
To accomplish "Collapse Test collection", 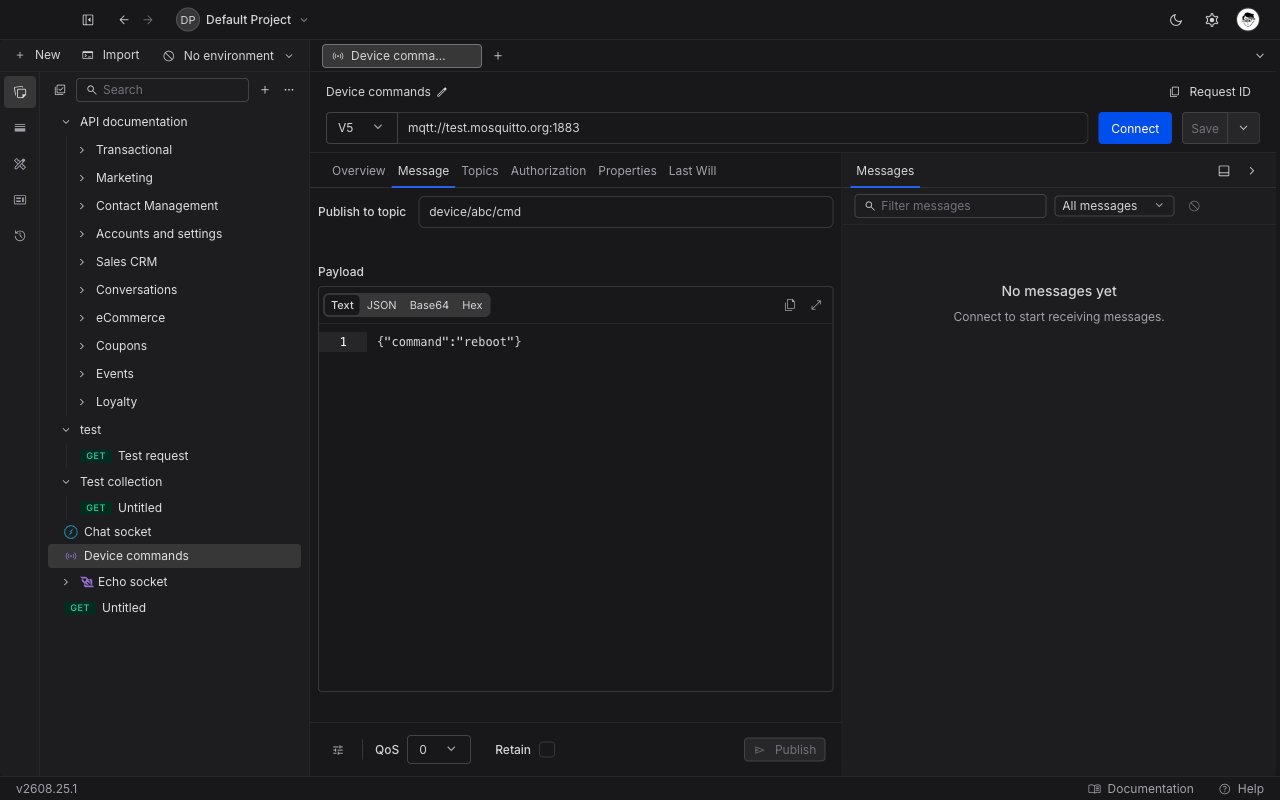I will (x=66, y=482).
